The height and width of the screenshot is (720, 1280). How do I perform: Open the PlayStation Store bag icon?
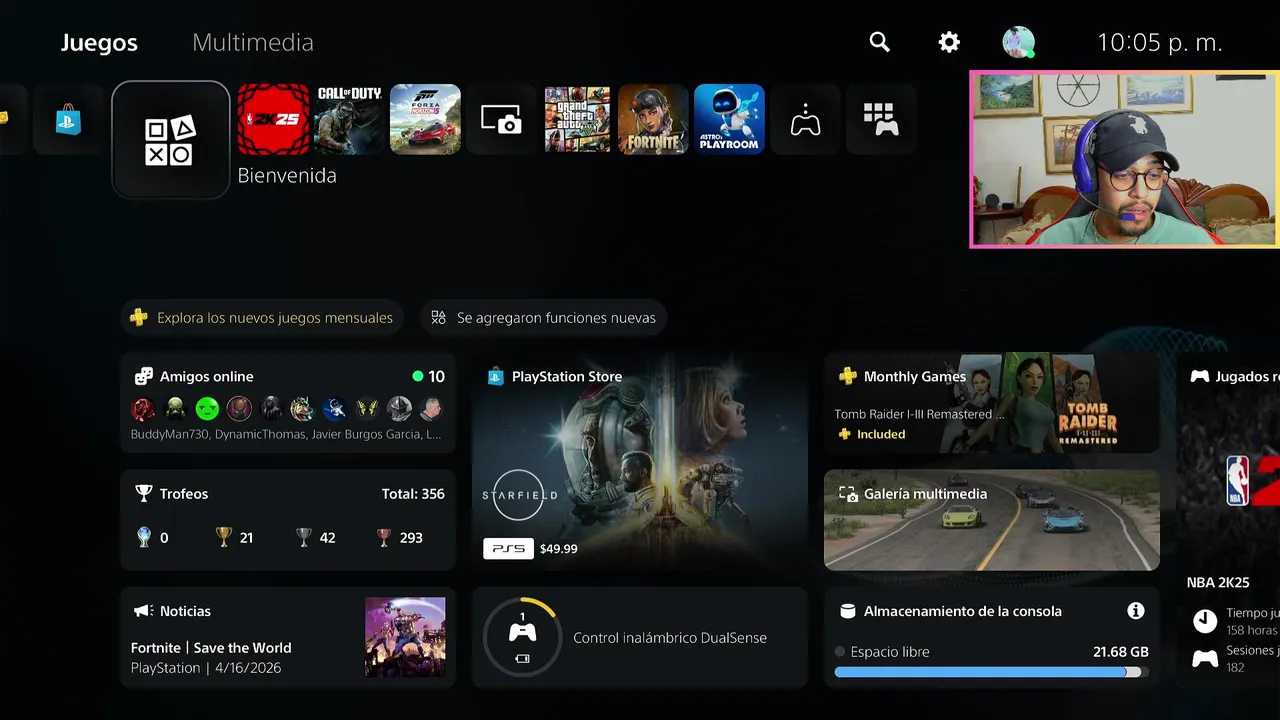[x=68, y=119]
